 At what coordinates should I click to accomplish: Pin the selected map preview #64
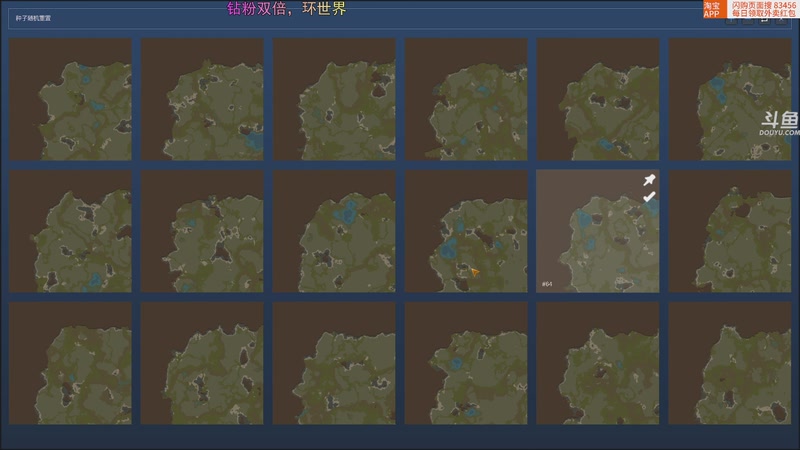click(x=649, y=180)
